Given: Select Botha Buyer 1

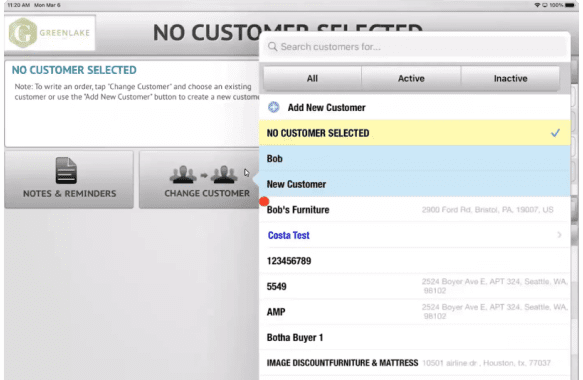Looking at the screenshot, I should click(x=415, y=338).
